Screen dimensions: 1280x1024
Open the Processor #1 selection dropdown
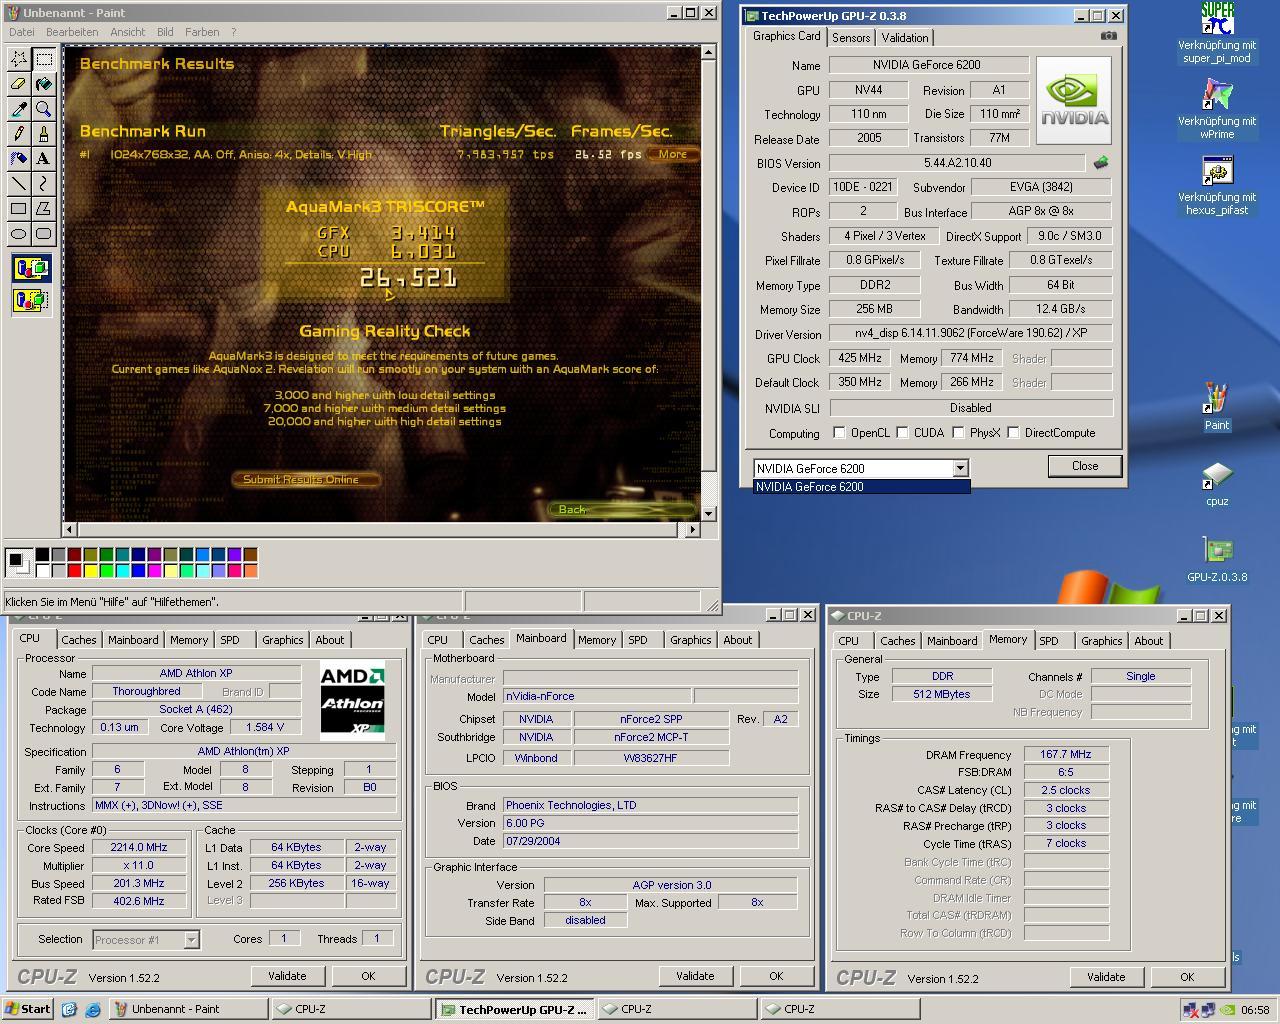click(x=190, y=939)
